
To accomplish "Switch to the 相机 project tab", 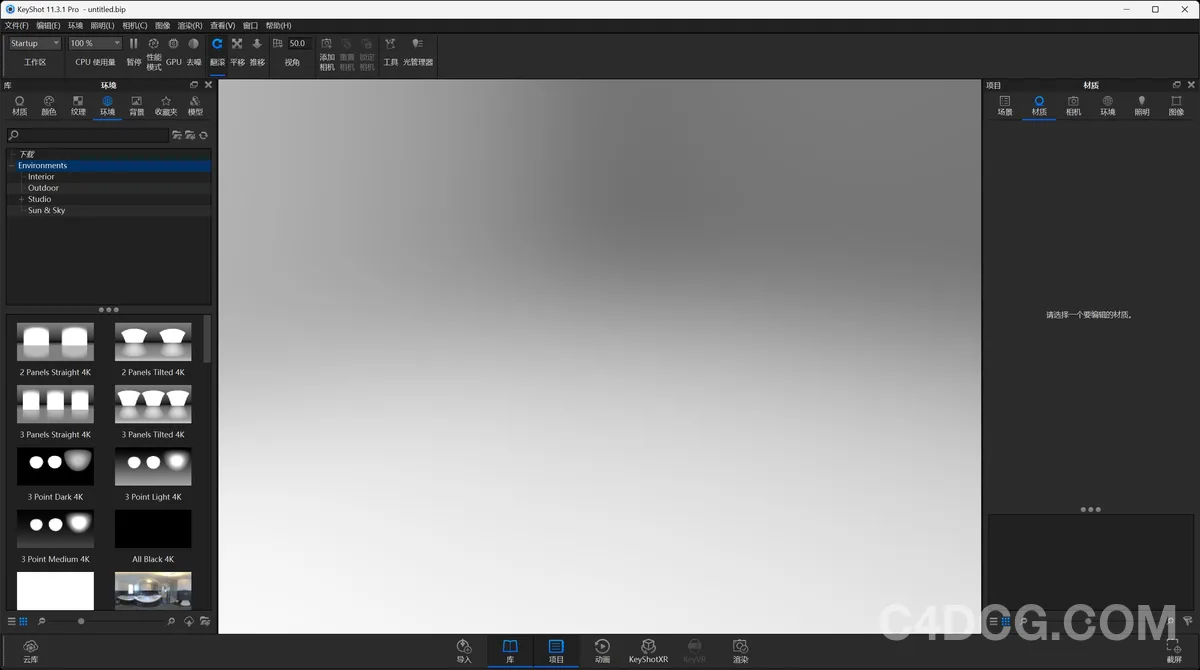I will (x=1073, y=103).
